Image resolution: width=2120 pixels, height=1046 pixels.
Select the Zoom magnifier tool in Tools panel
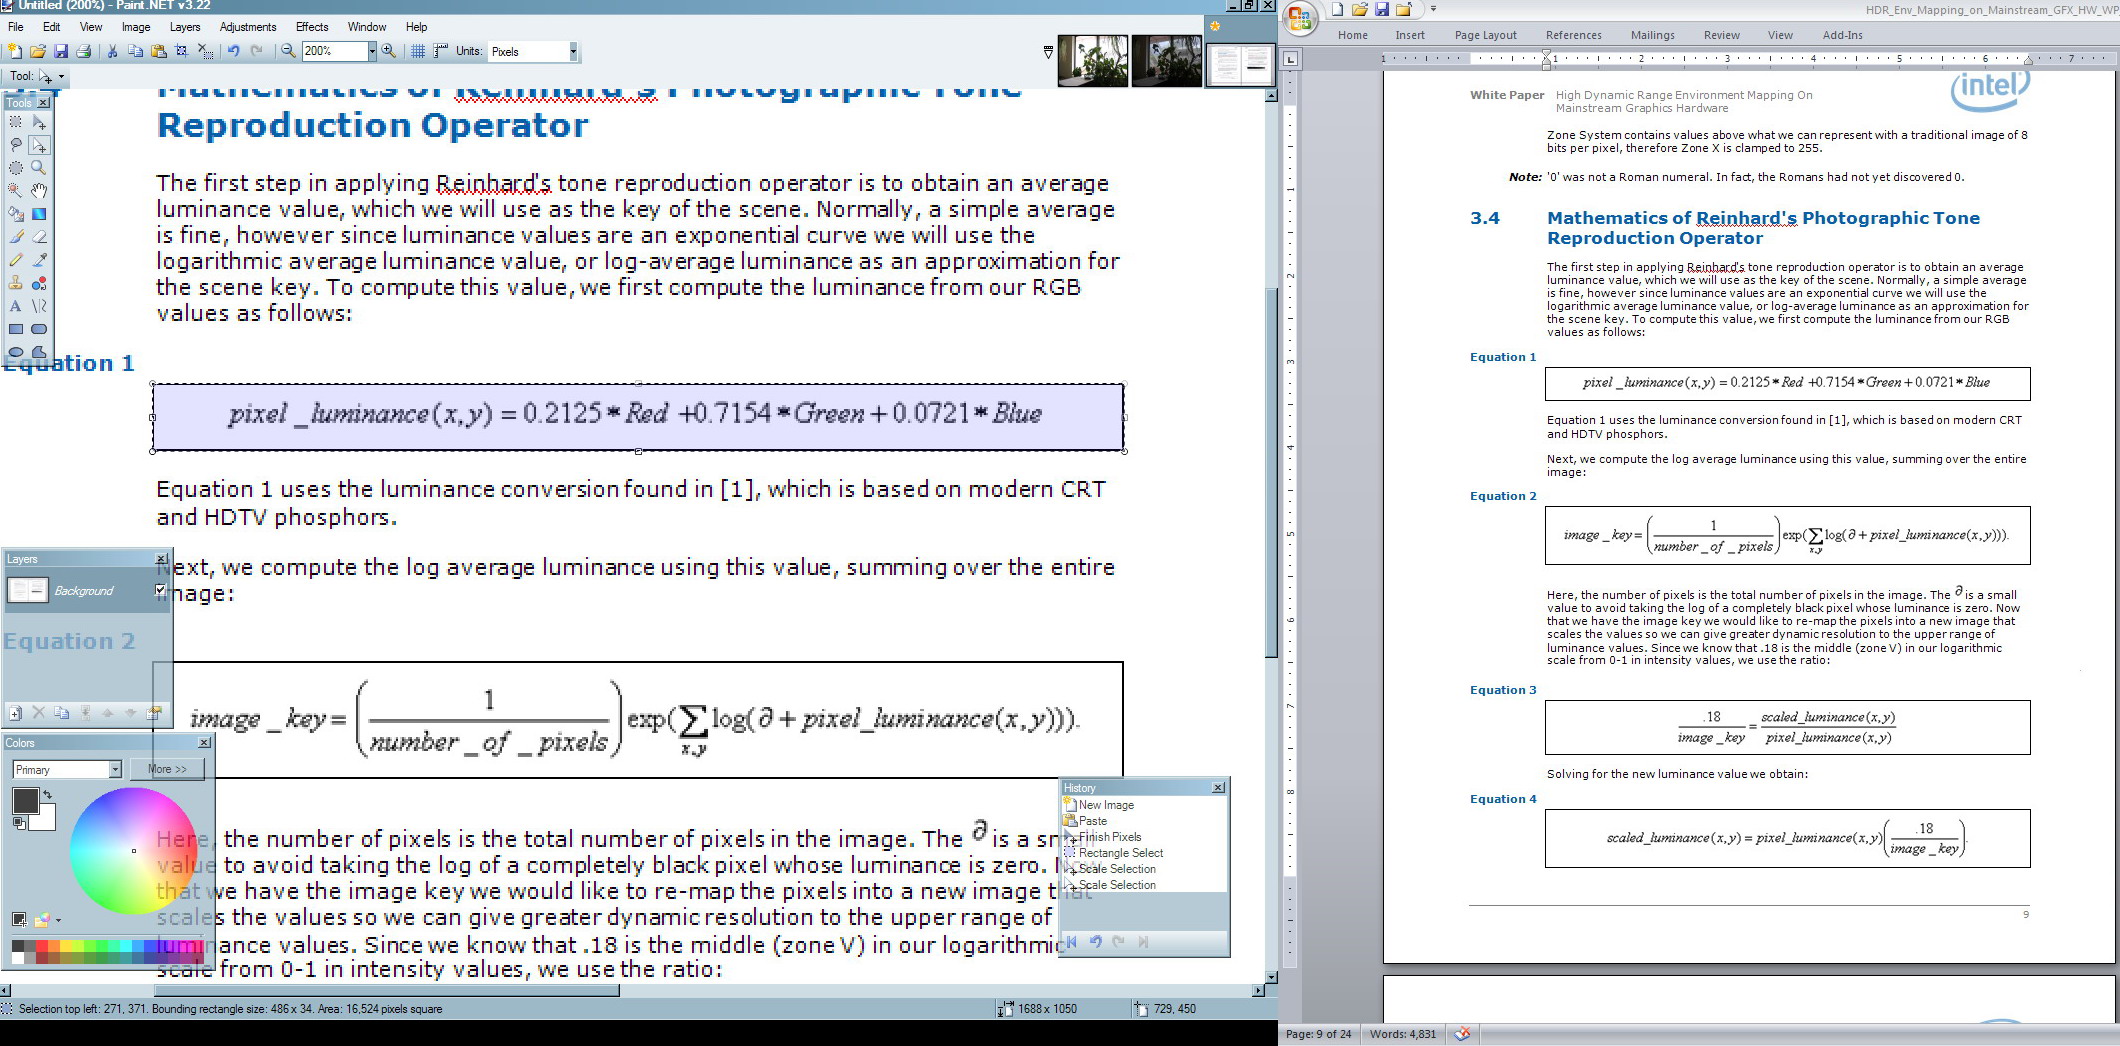pyautogui.click(x=39, y=167)
